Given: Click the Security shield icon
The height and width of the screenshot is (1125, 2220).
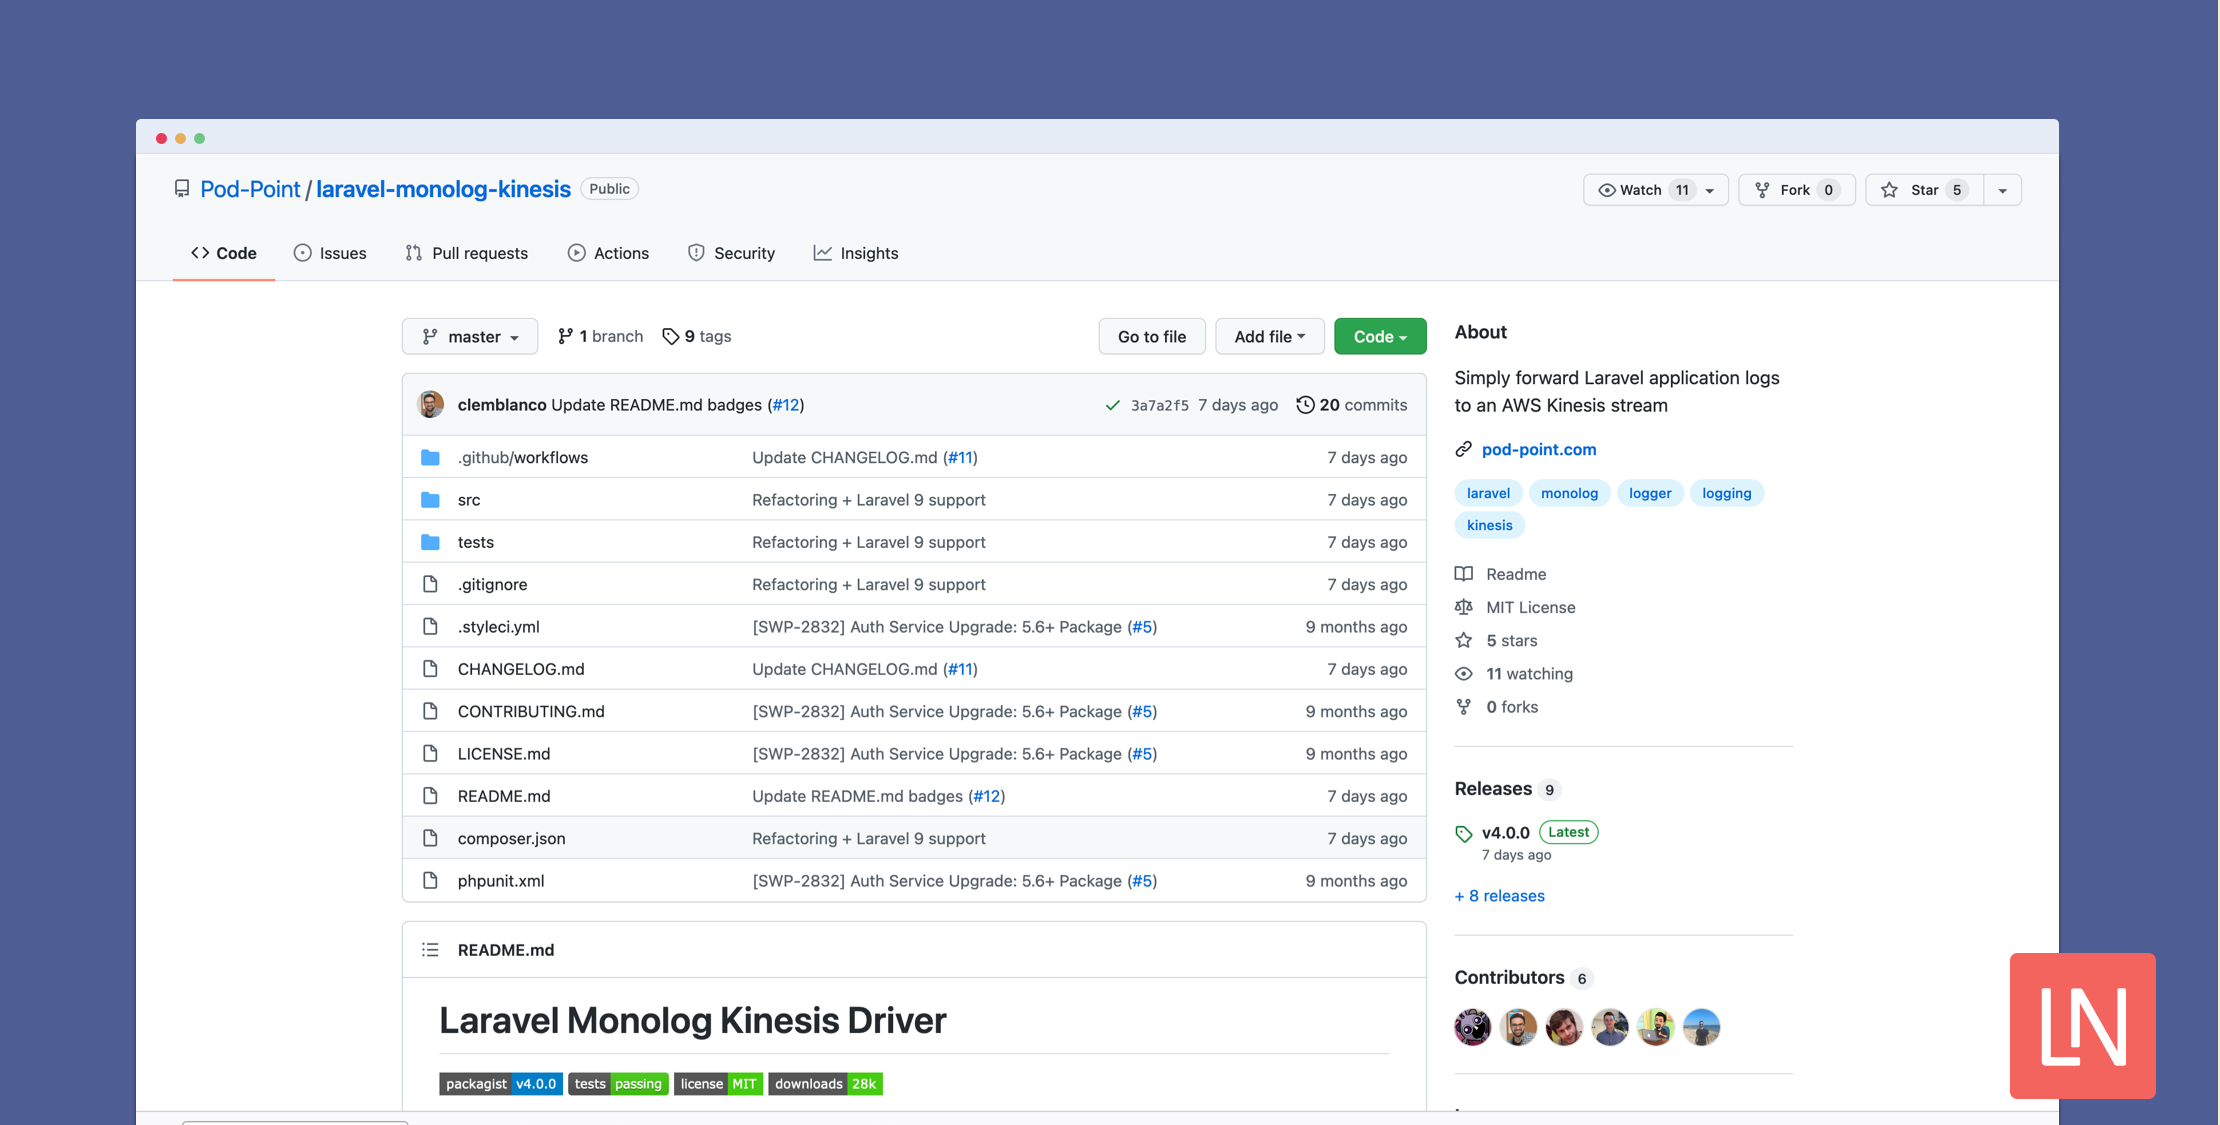Looking at the screenshot, I should point(696,251).
